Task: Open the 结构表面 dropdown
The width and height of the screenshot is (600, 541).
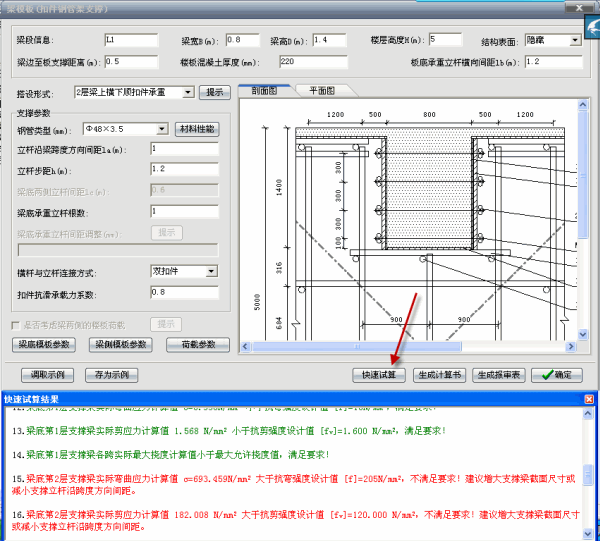Action: (x=575, y=40)
